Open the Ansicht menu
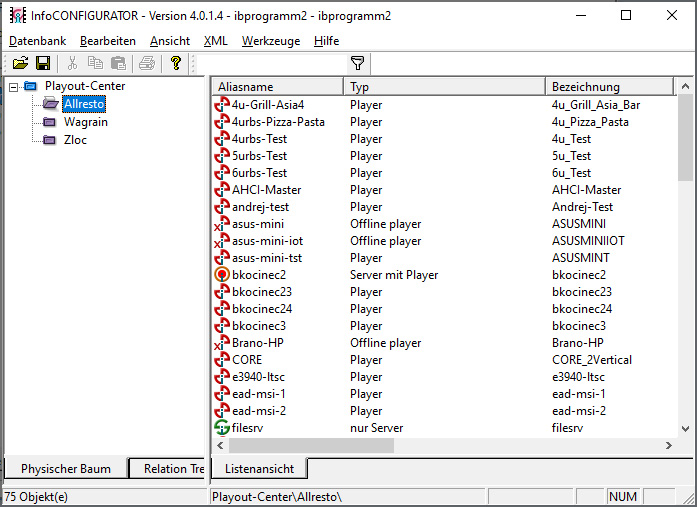Viewport: 697px width, 507px height. (170, 41)
